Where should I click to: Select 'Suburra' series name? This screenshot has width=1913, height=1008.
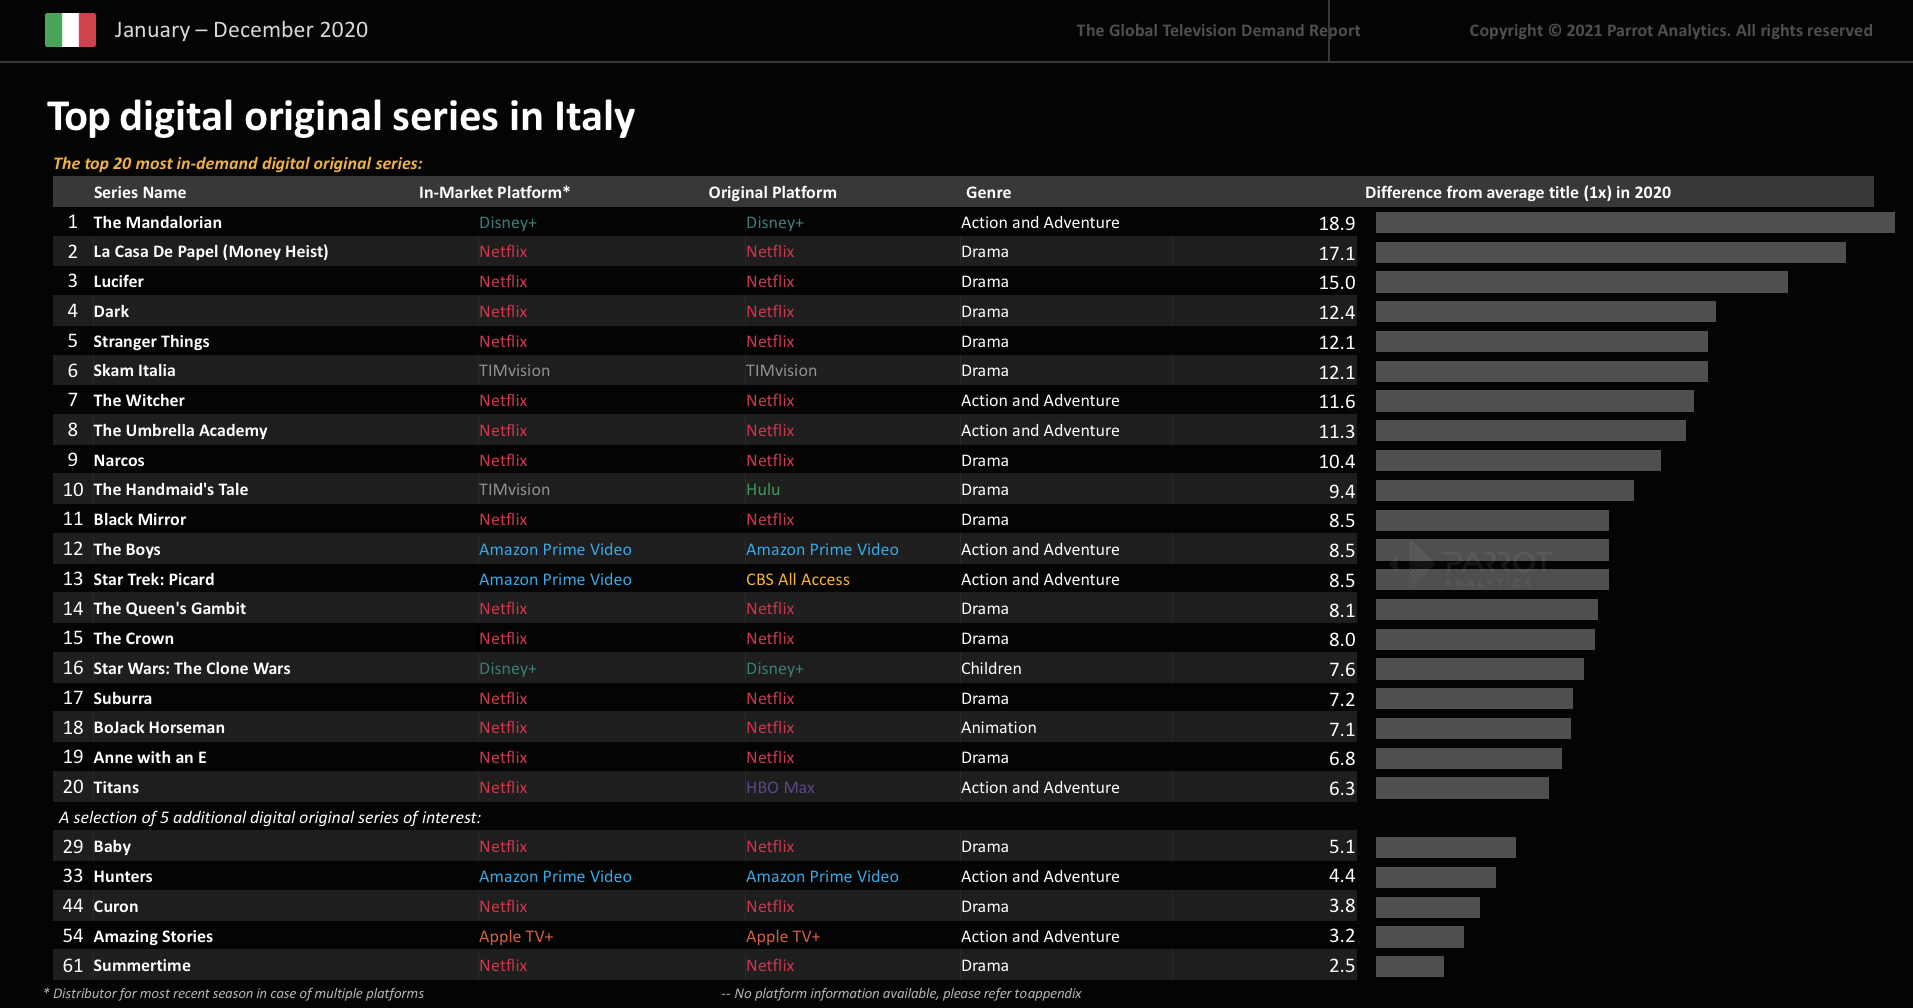click(x=123, y=698)
